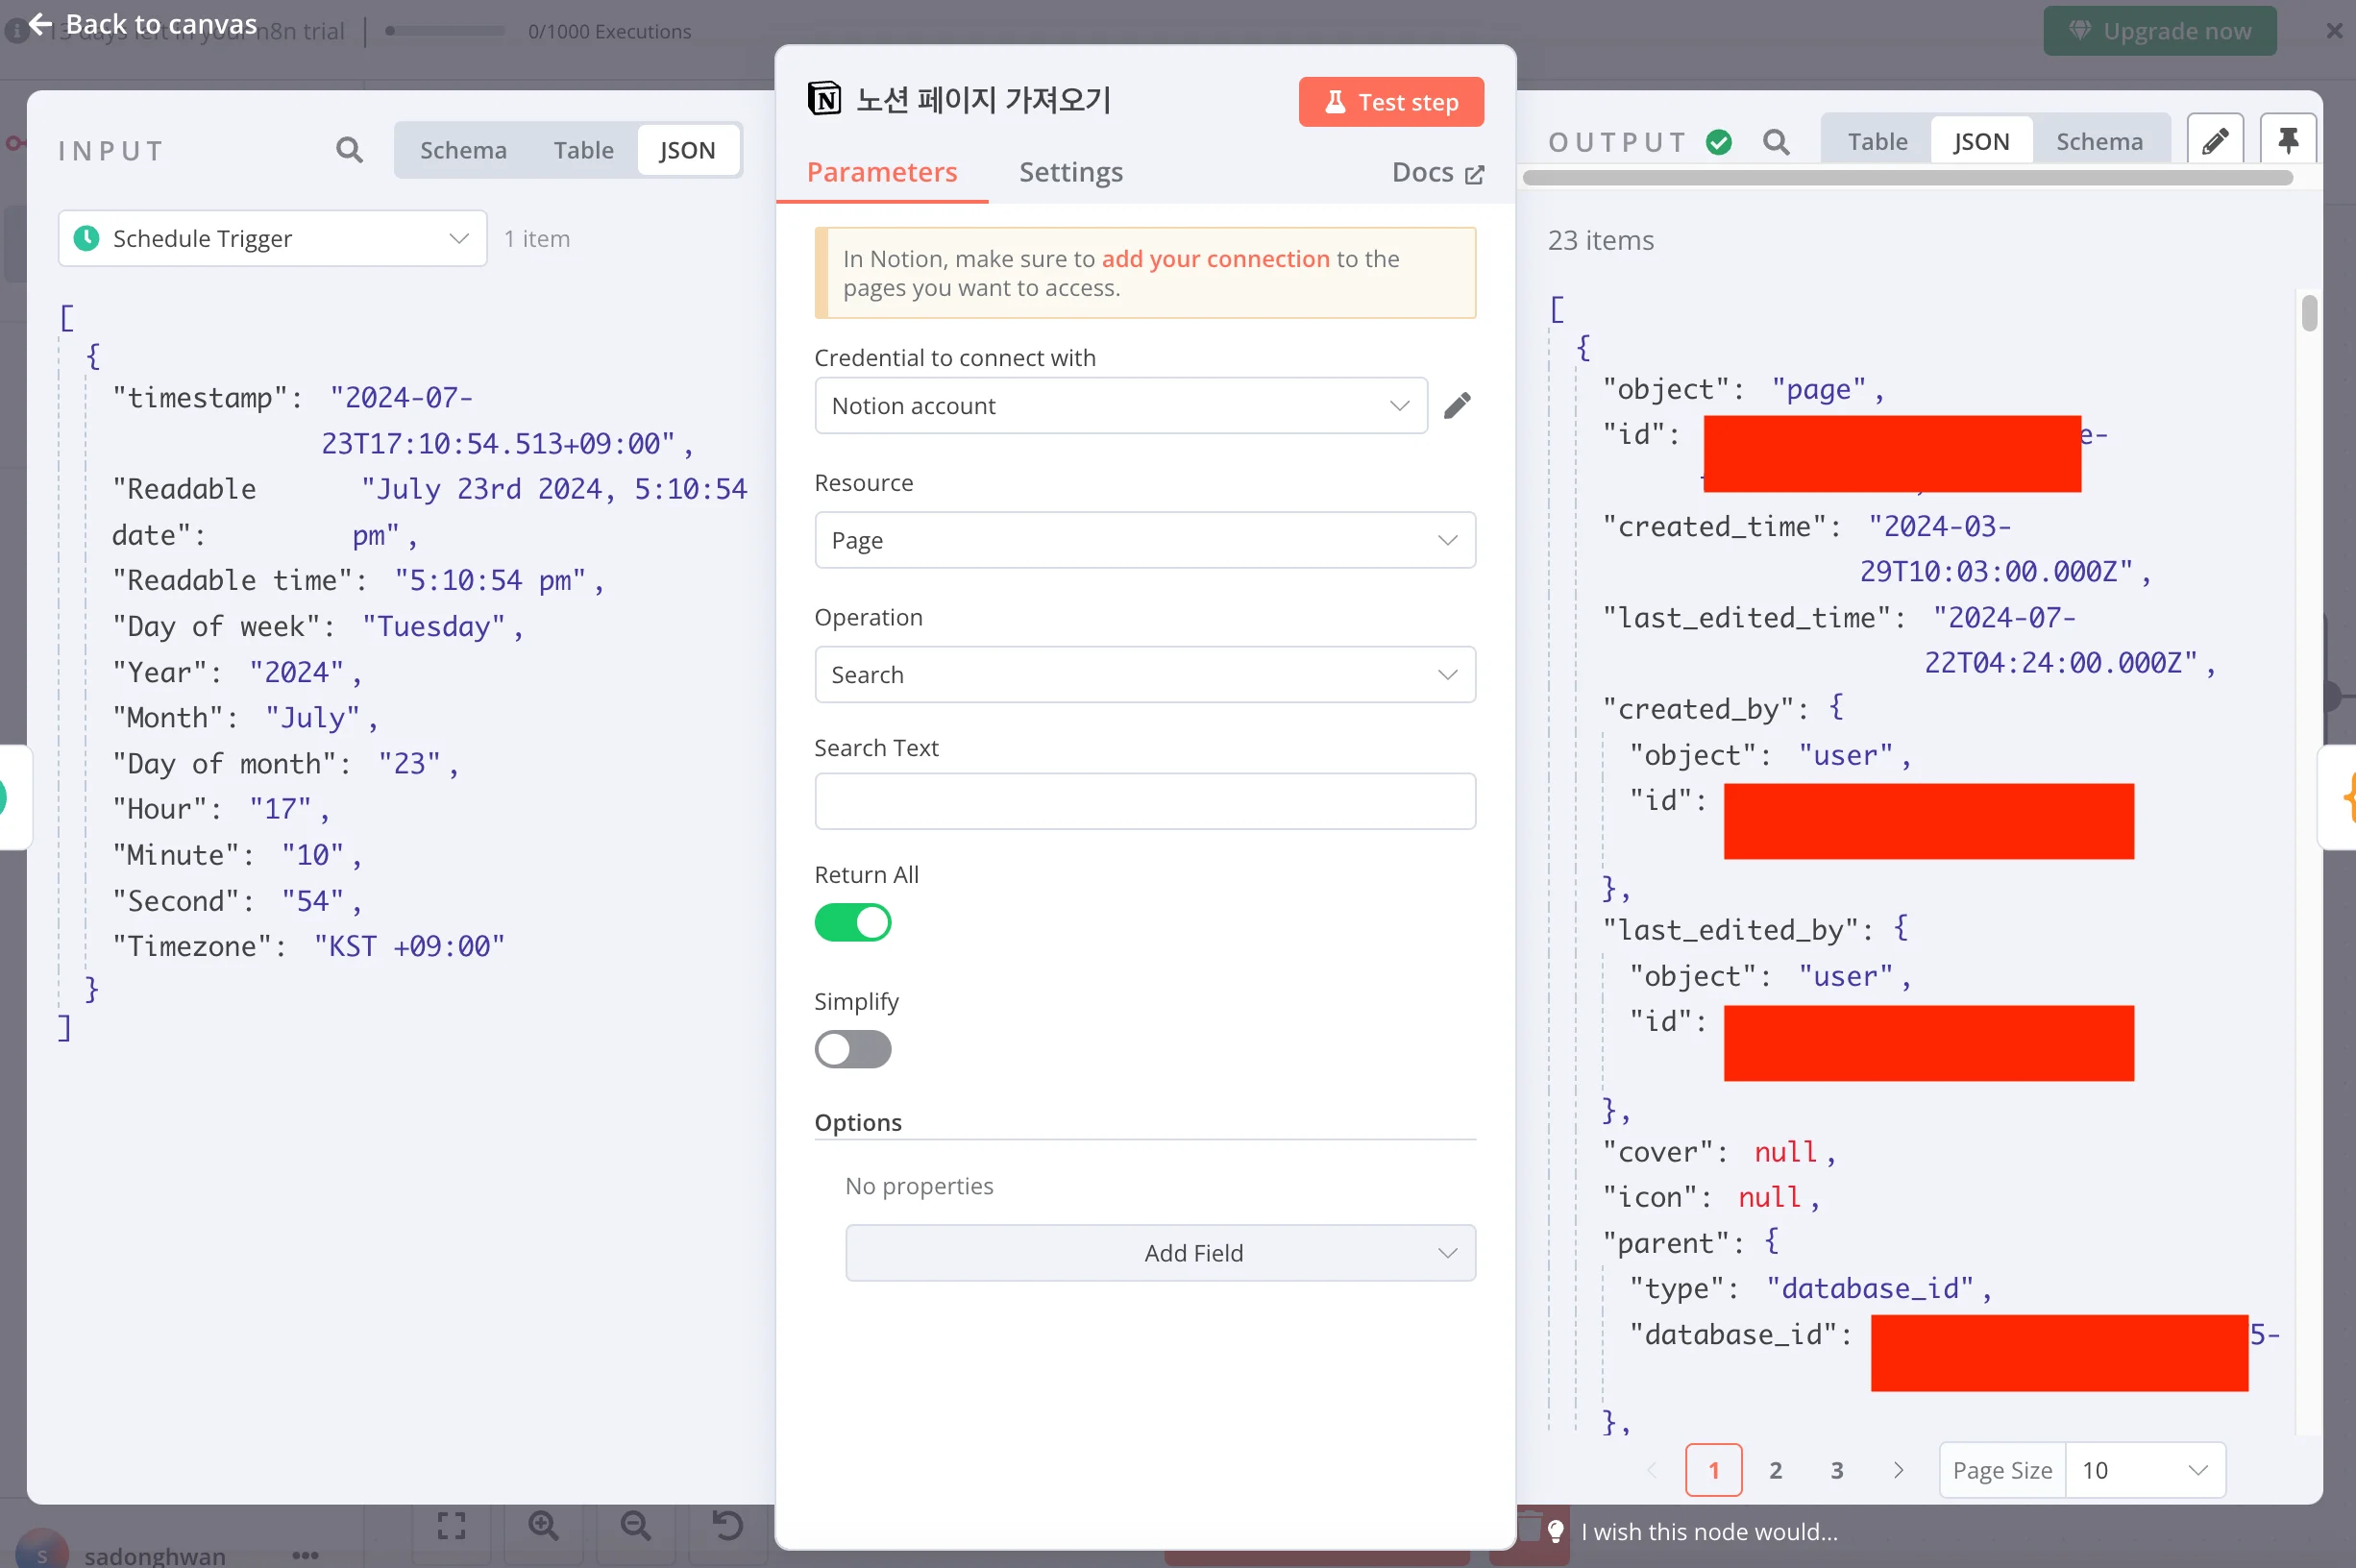Screen dimensions: 2356x1568
Task: Click the zoom out magnifier icon
Action: click(x=635, y=1525)
